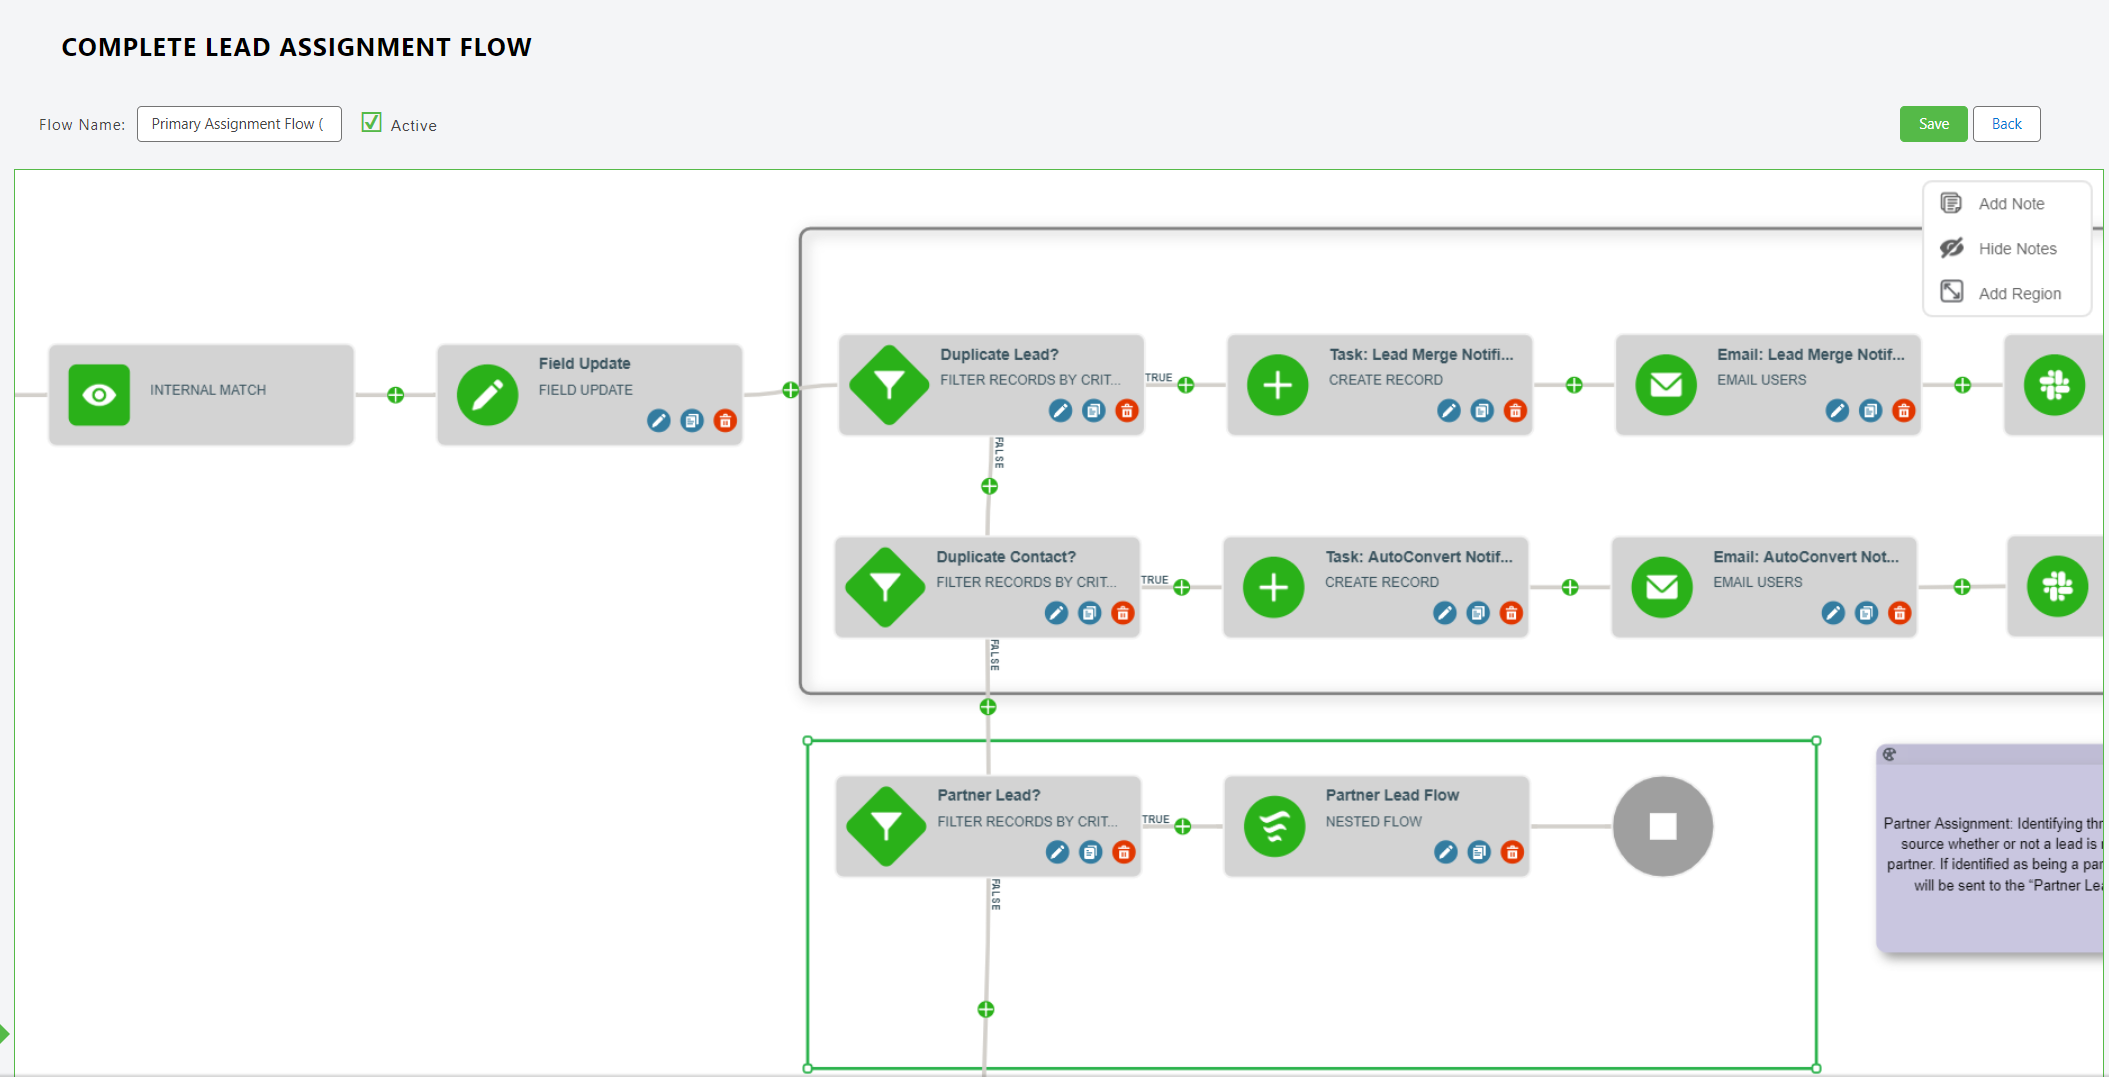The height and width of the screenshot is (1081, 2109).
Task: Delete the Duplicate Lead? filter element
Action: (1126, 411)
